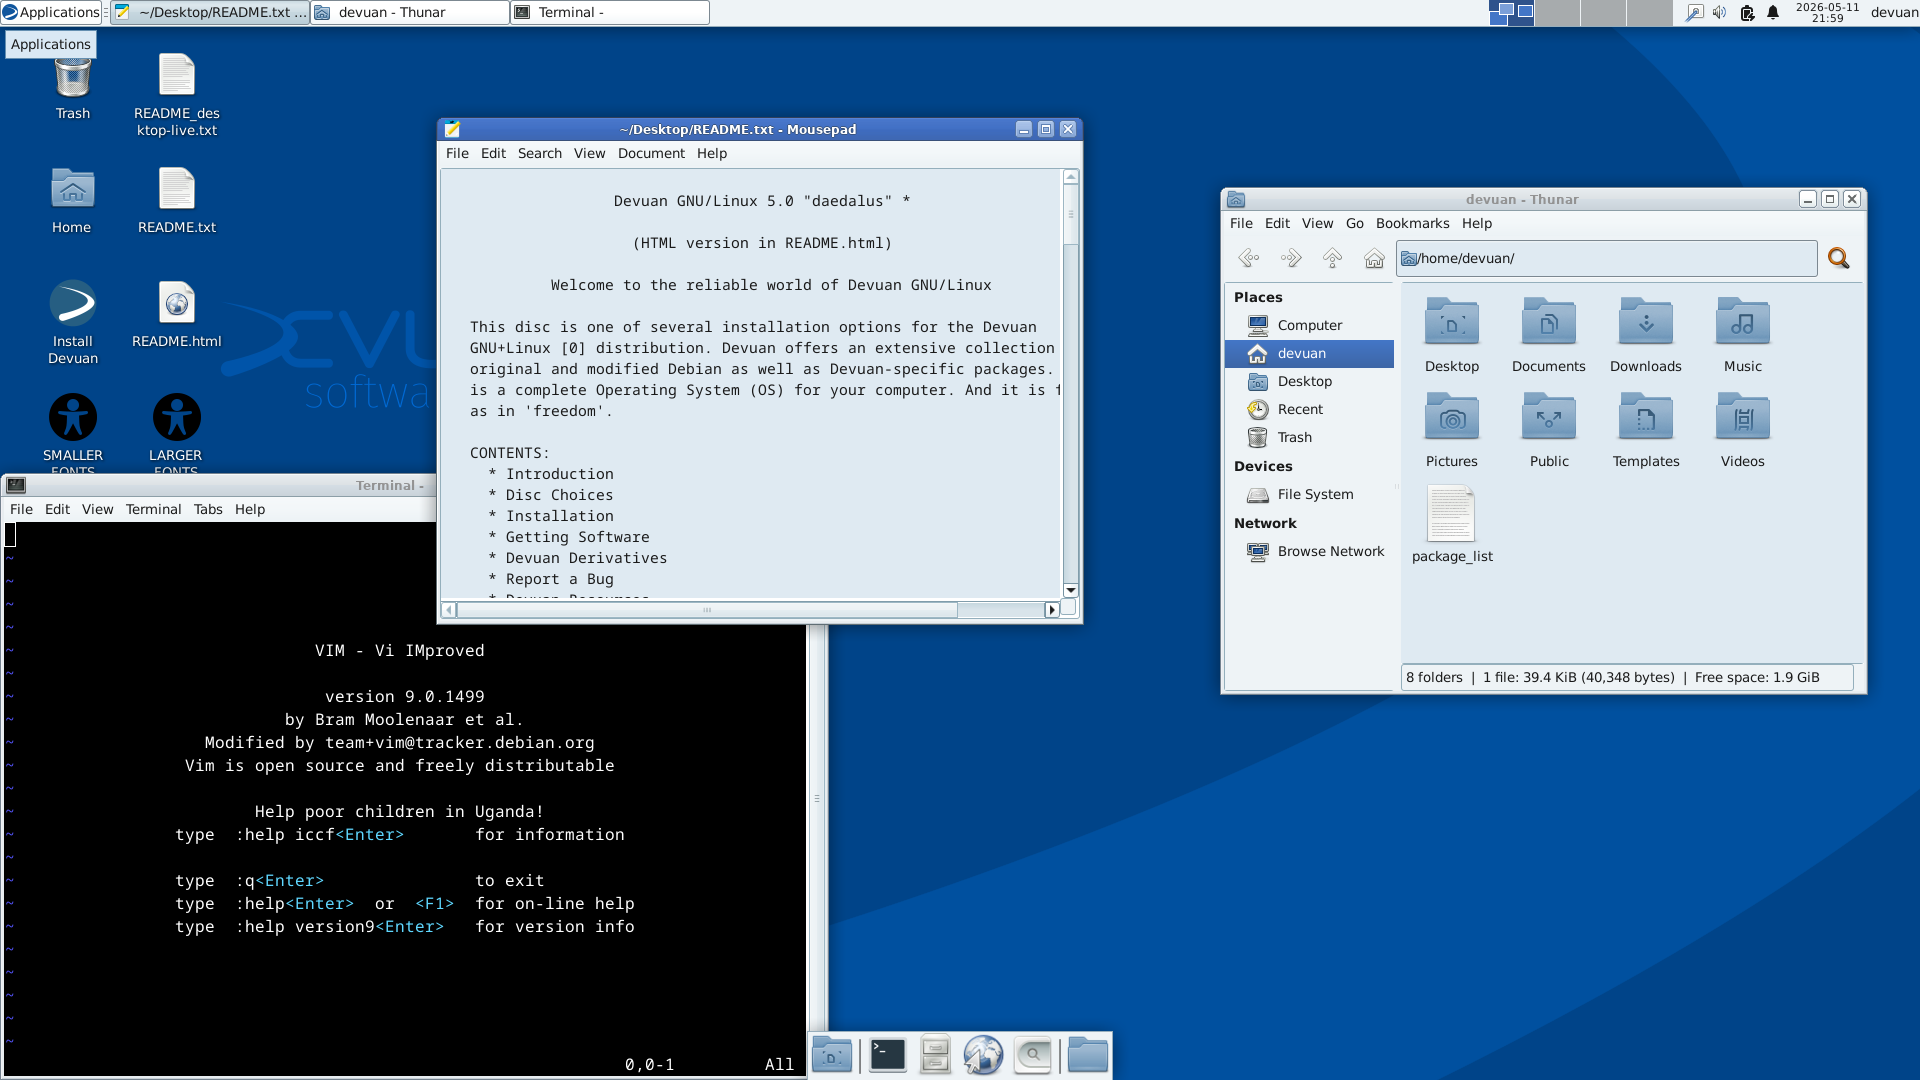The height and width of the screenshot is (1080, 1920).
Task: Go forward in Thunar navigation
Action: [1291, 258]
